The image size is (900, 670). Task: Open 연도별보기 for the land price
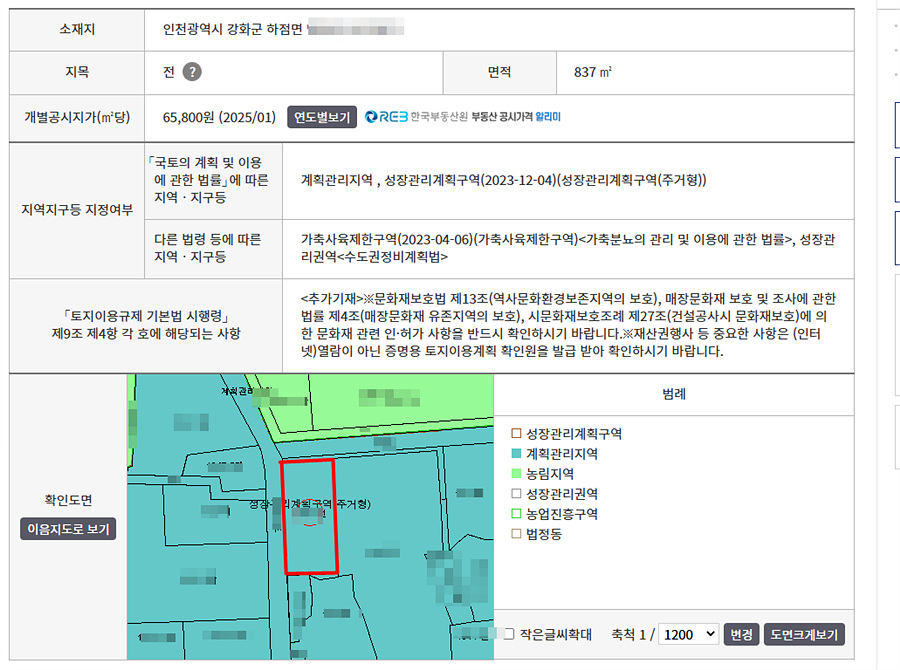322,117
